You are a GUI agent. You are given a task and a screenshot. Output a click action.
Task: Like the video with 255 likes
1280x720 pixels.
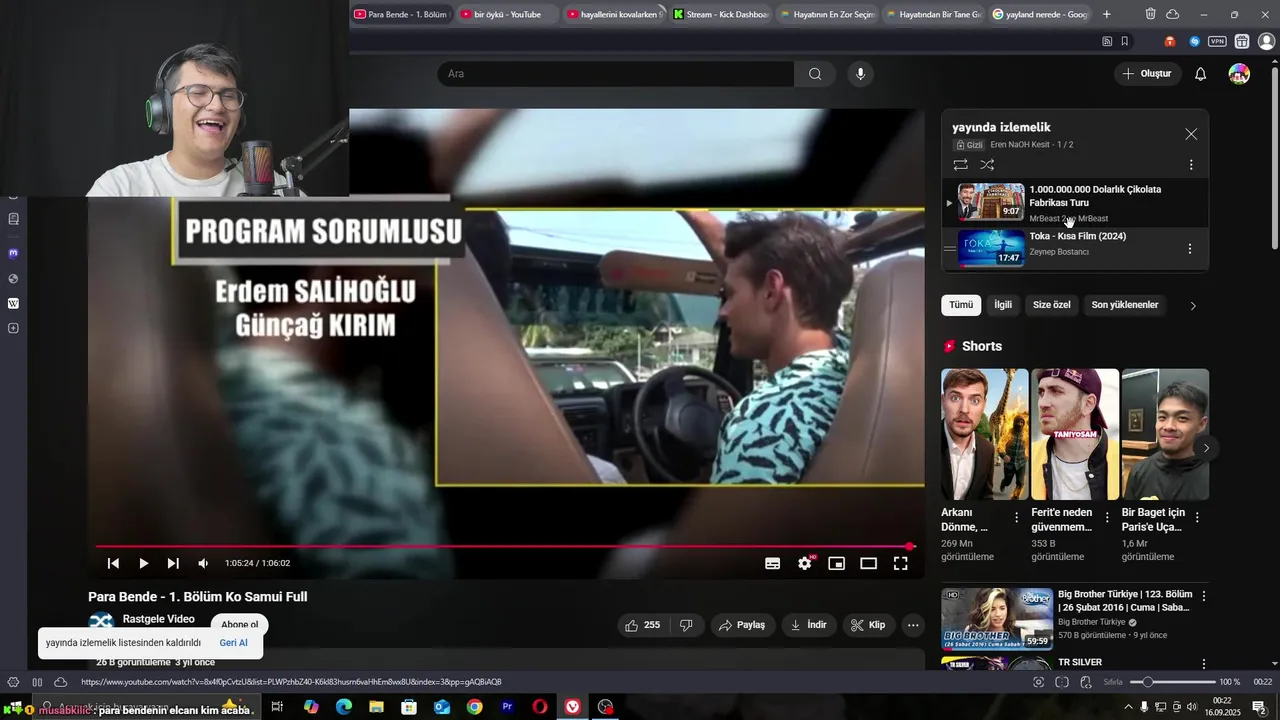point(642,625)
